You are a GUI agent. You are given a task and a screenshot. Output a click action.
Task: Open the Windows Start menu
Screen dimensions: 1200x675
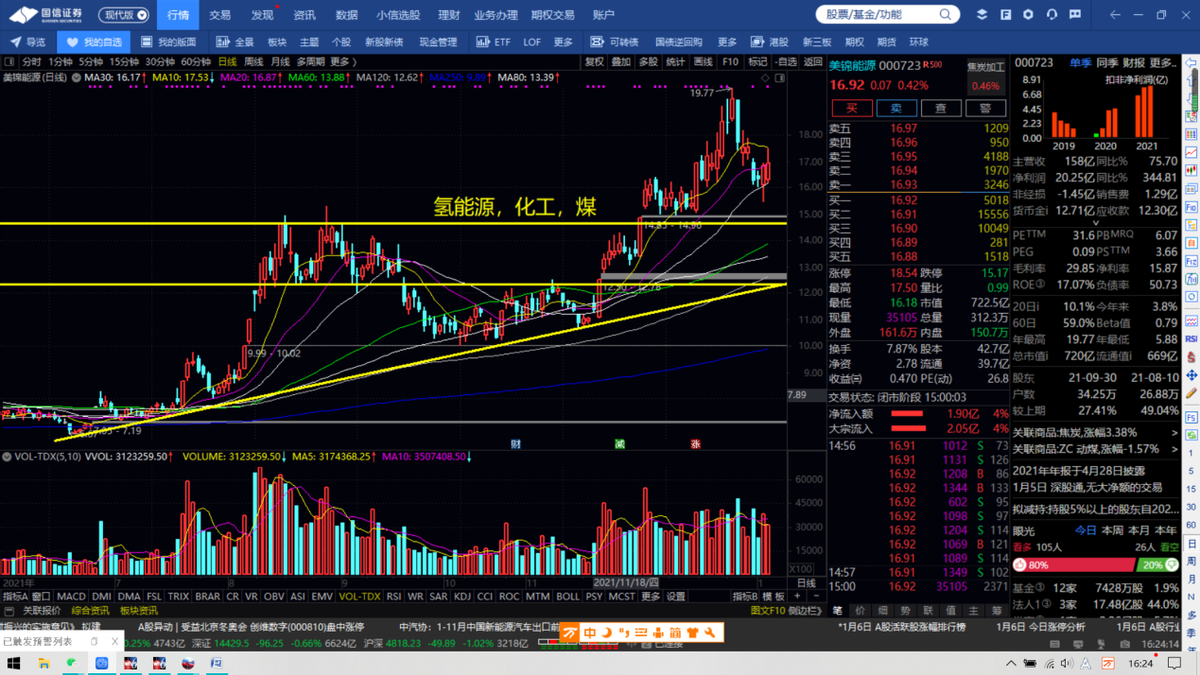click(x=14, y=663)
